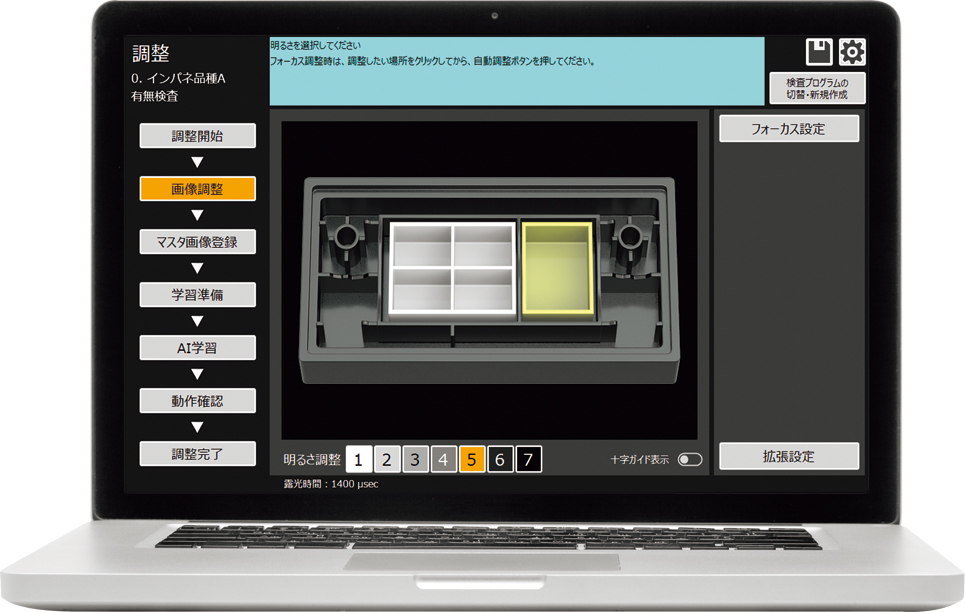Switch to マスタ画像登録 step
Screen dimensions: 965x612
197,242
